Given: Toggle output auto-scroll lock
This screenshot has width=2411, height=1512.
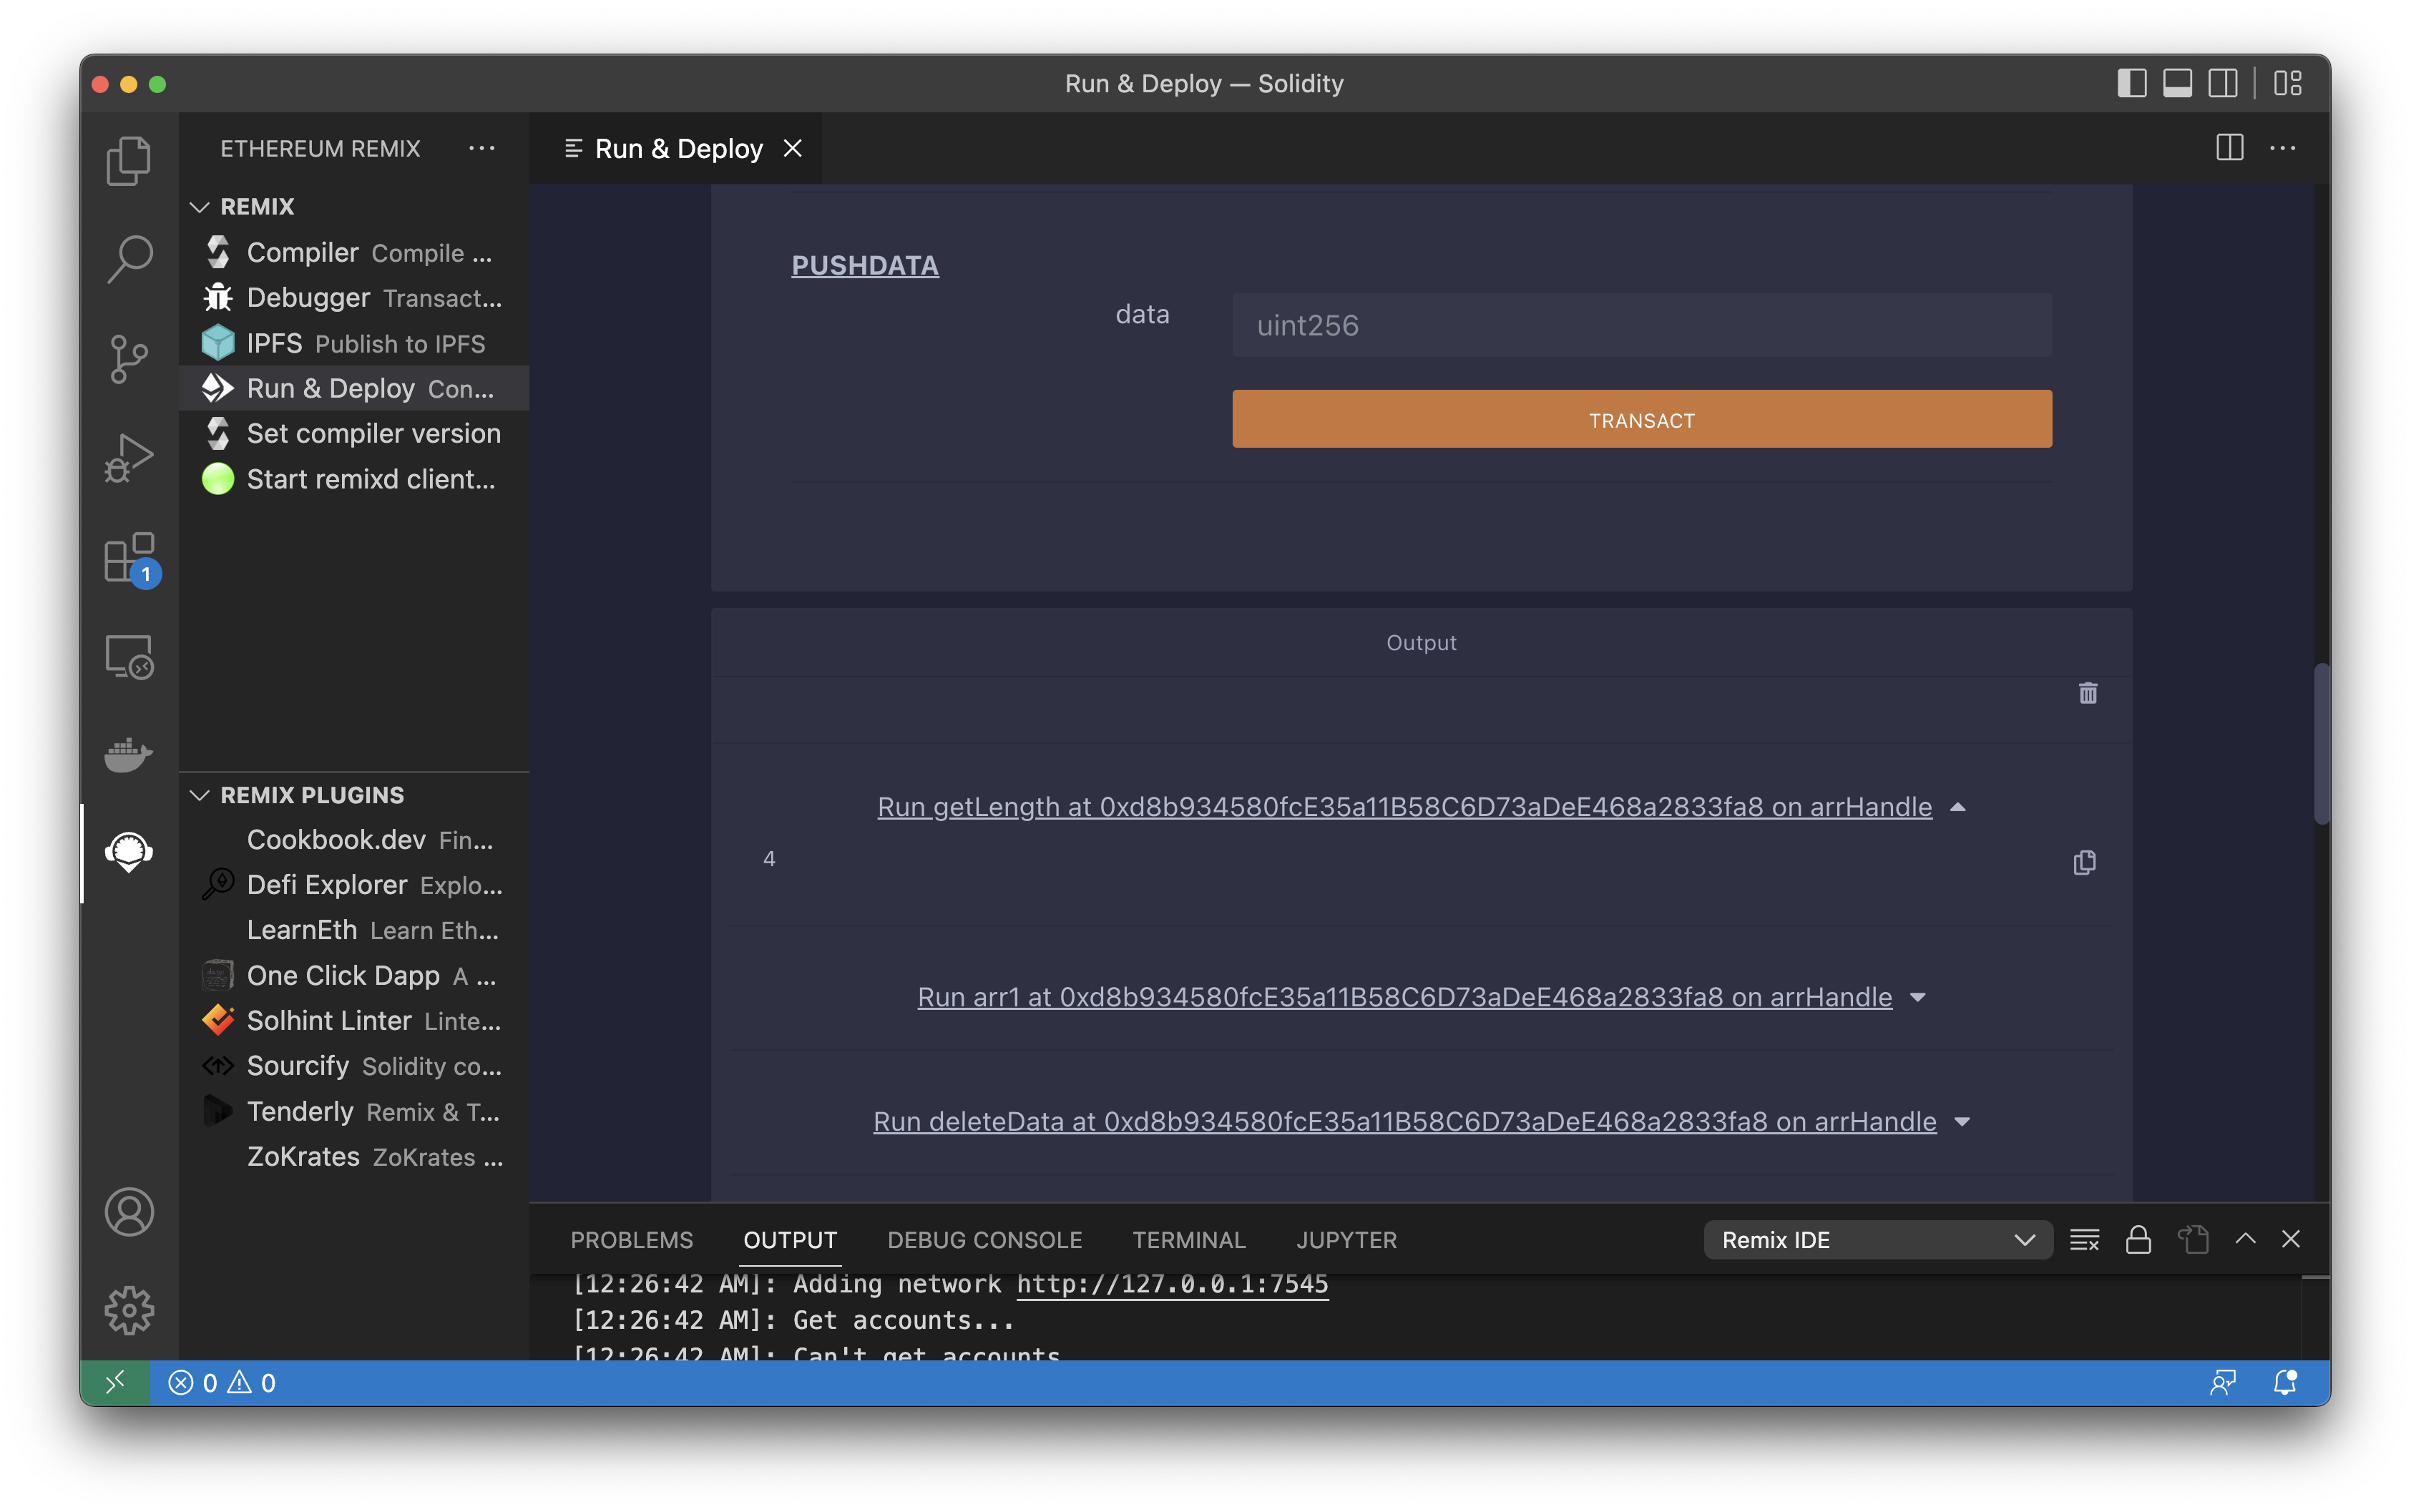Looking at the screenshot, I should pos(2138,1240).
